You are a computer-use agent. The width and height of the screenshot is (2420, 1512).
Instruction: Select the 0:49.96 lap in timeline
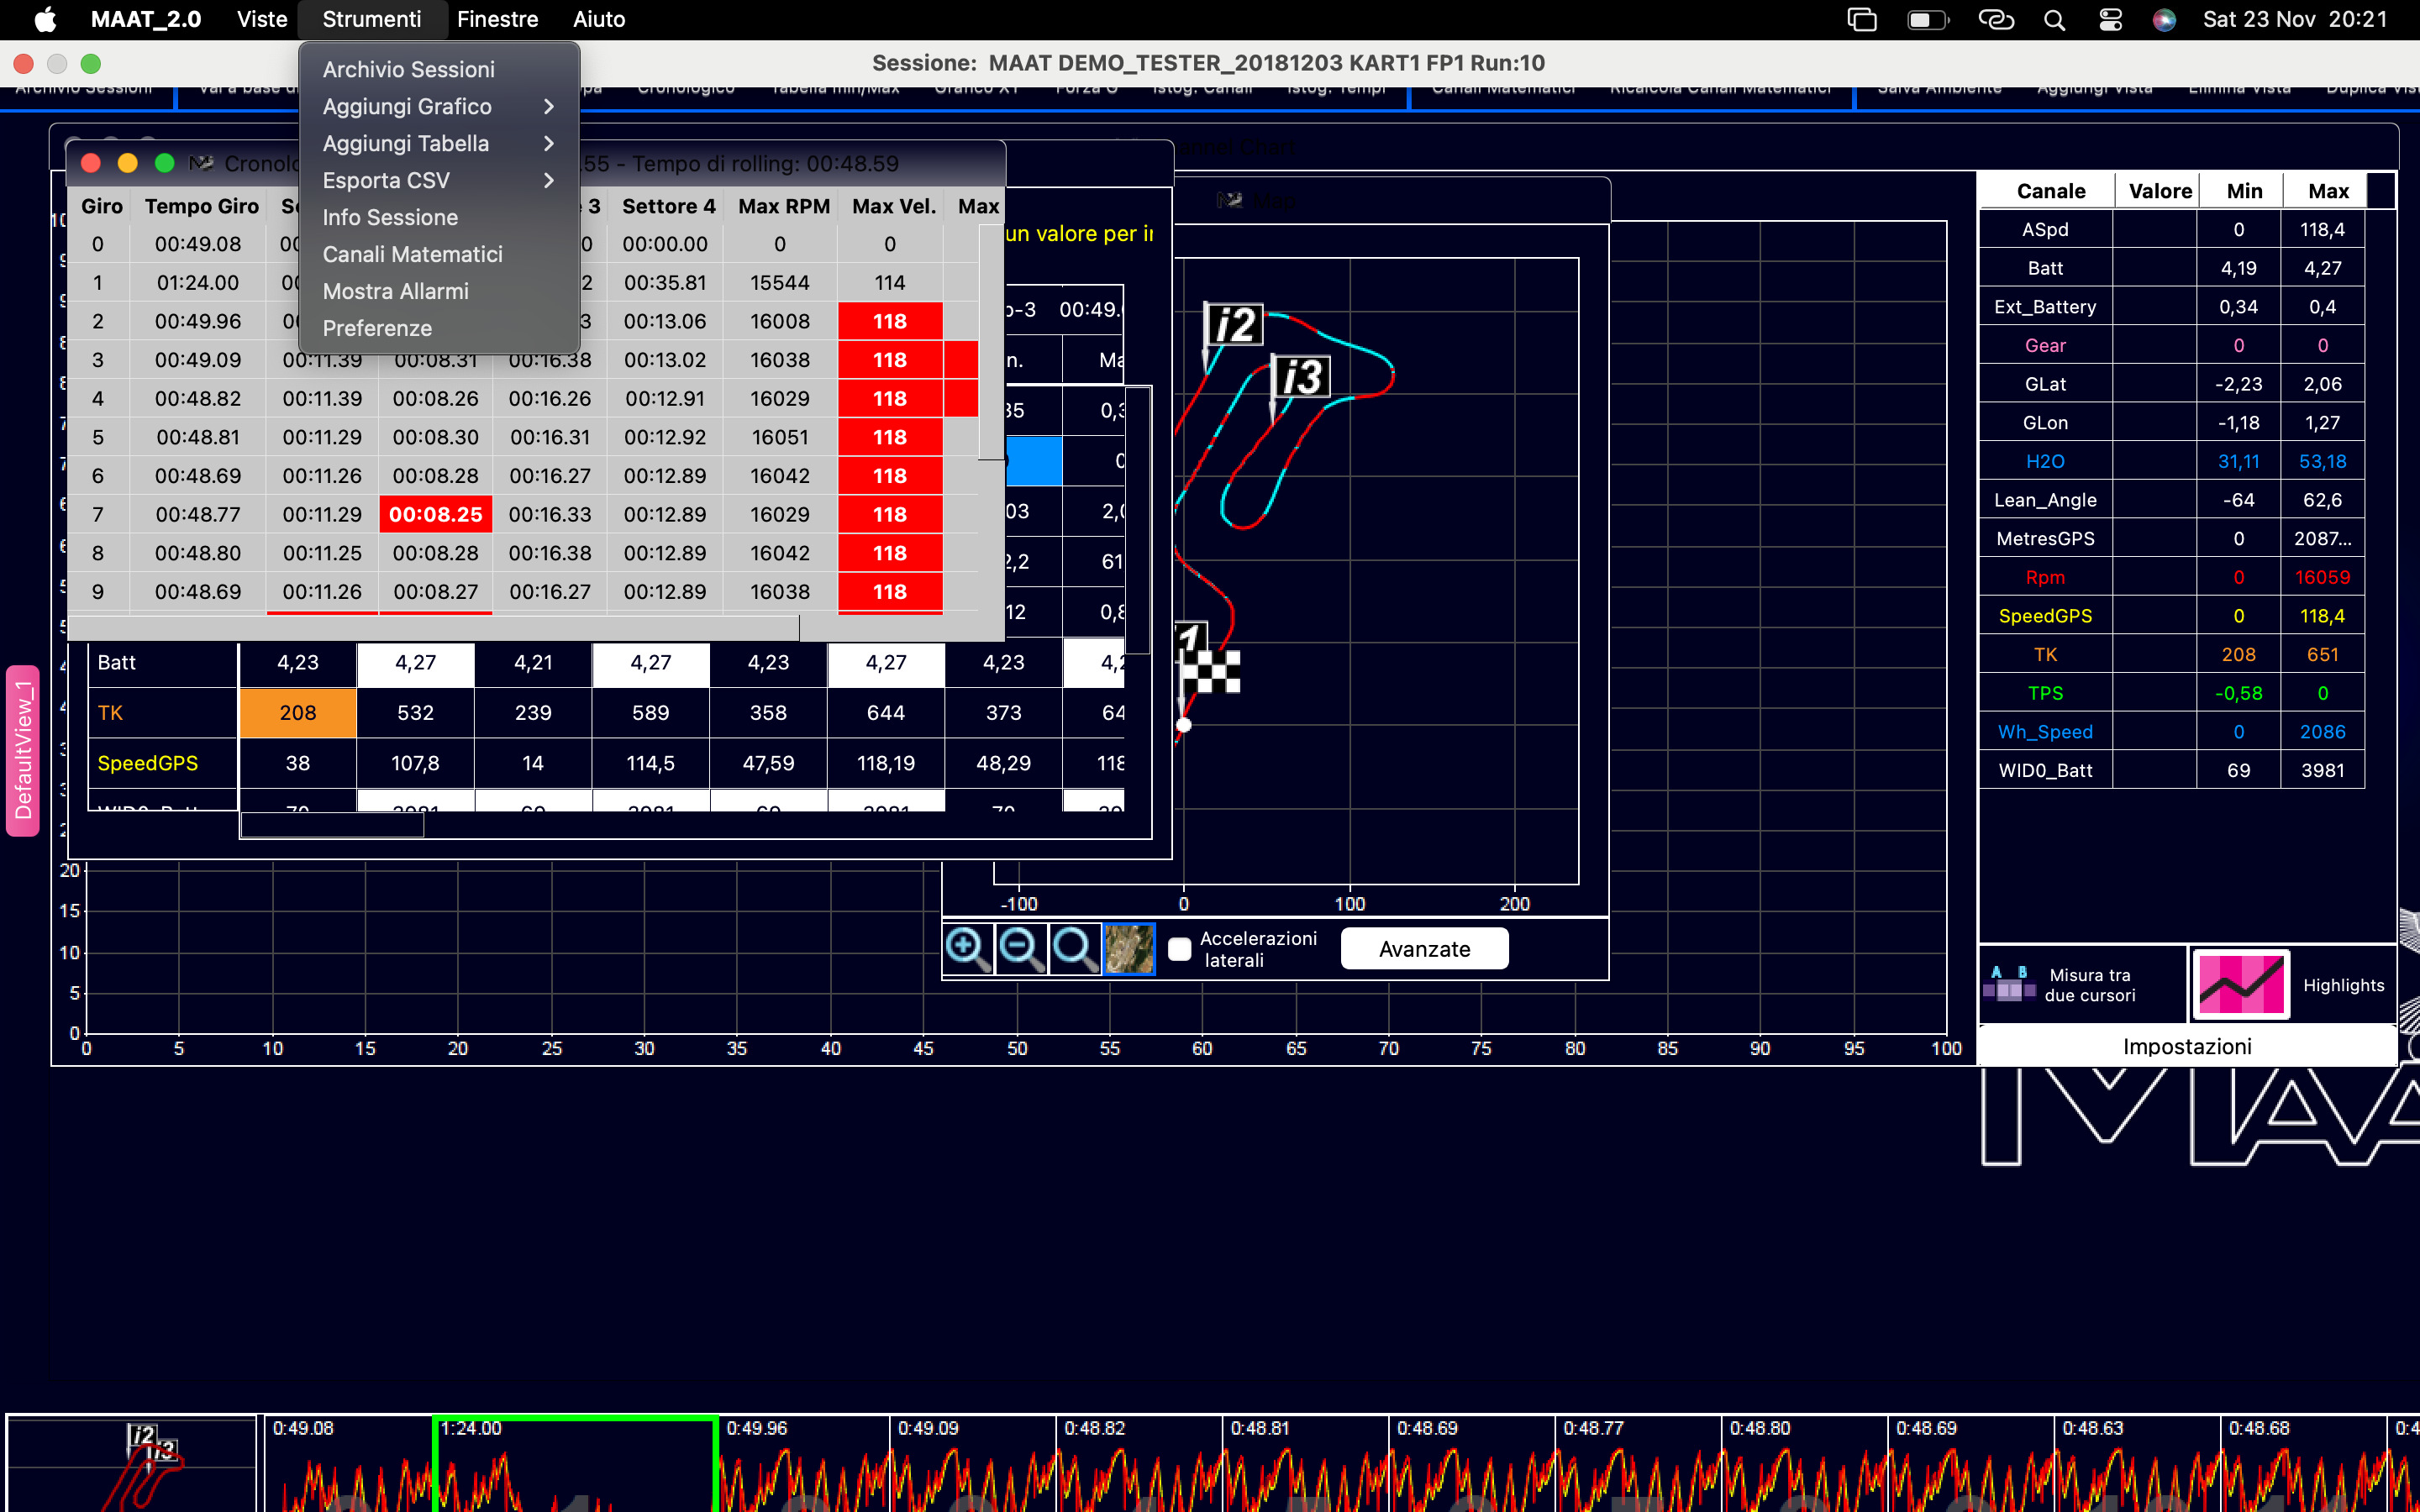(x=800, y=1462)
